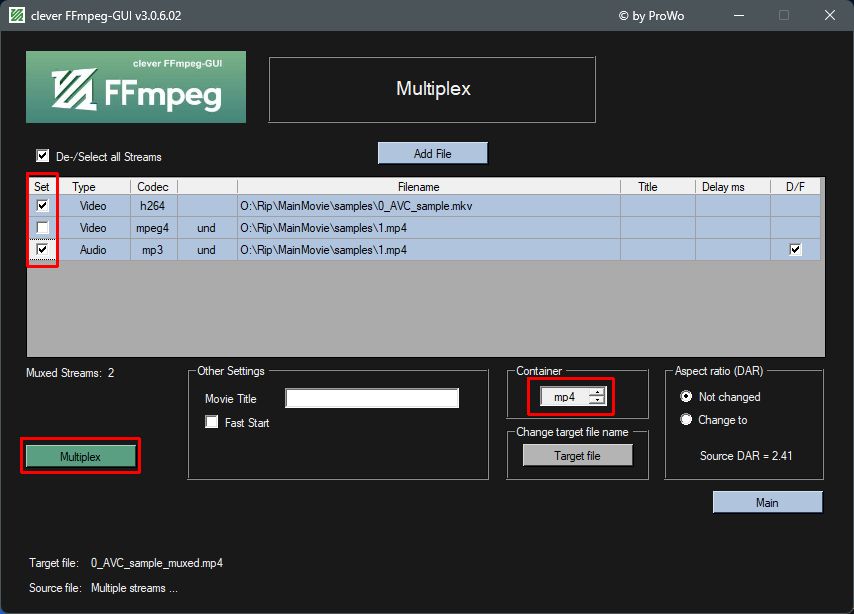Select the Change to aspect ratio option
The height and width of the screenshot is (614, 854).
point(686,420)
